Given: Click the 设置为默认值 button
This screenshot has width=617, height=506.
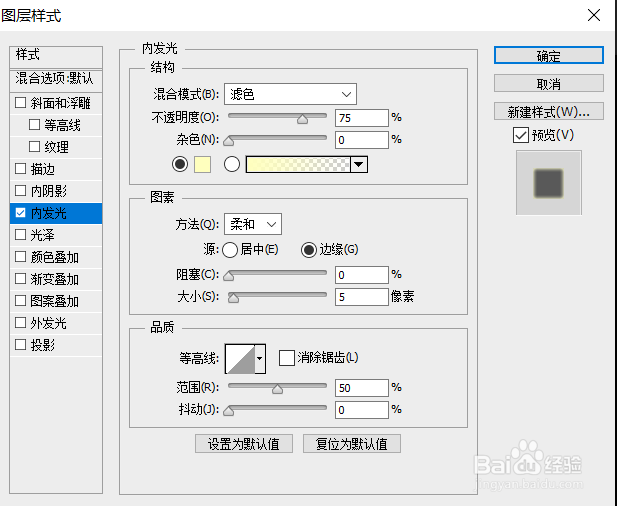Looking at the screenshot, I should (x=244, y=444).
